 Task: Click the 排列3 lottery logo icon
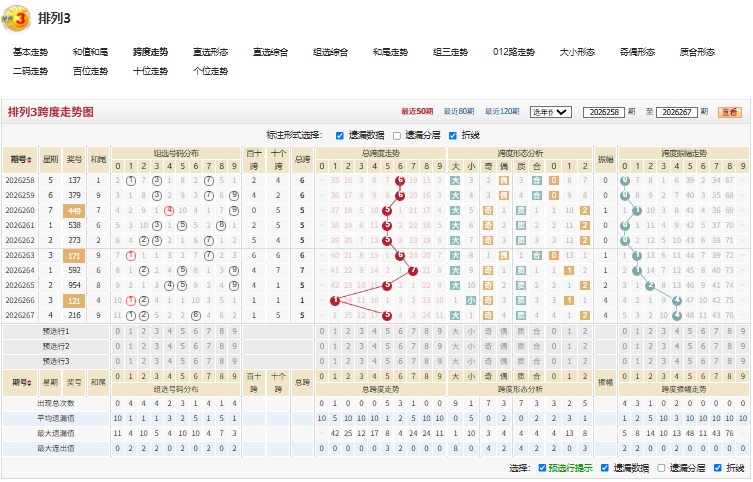(x=16, y=19)
